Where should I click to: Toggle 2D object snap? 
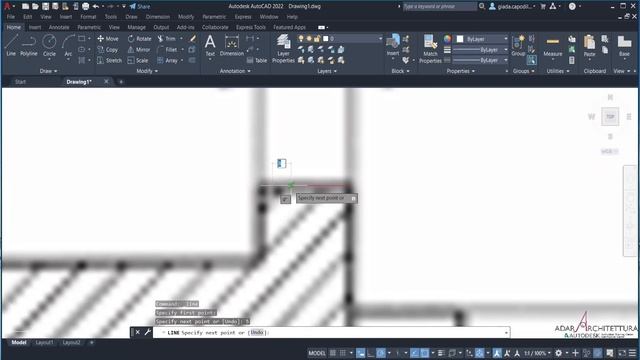pyautogui.click(x=424, y=353)
